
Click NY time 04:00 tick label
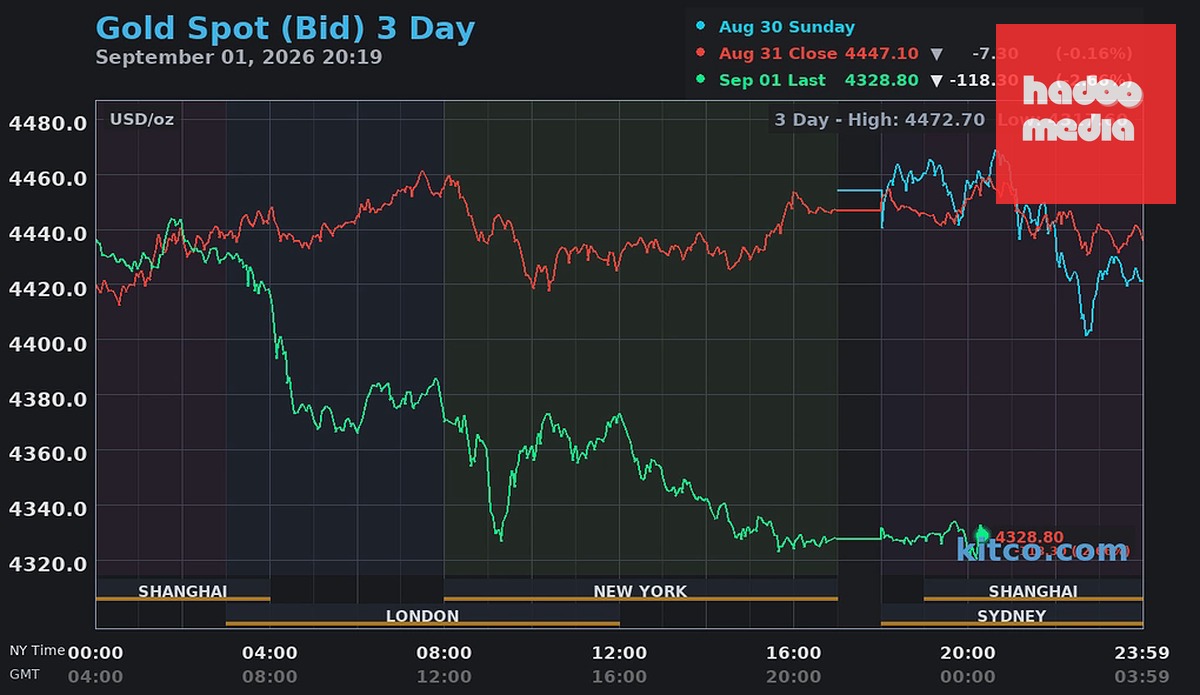269,653
